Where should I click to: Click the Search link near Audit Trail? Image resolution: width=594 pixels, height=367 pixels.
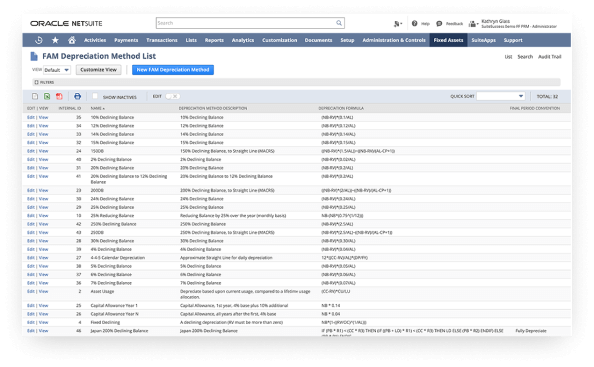(525, 57)
